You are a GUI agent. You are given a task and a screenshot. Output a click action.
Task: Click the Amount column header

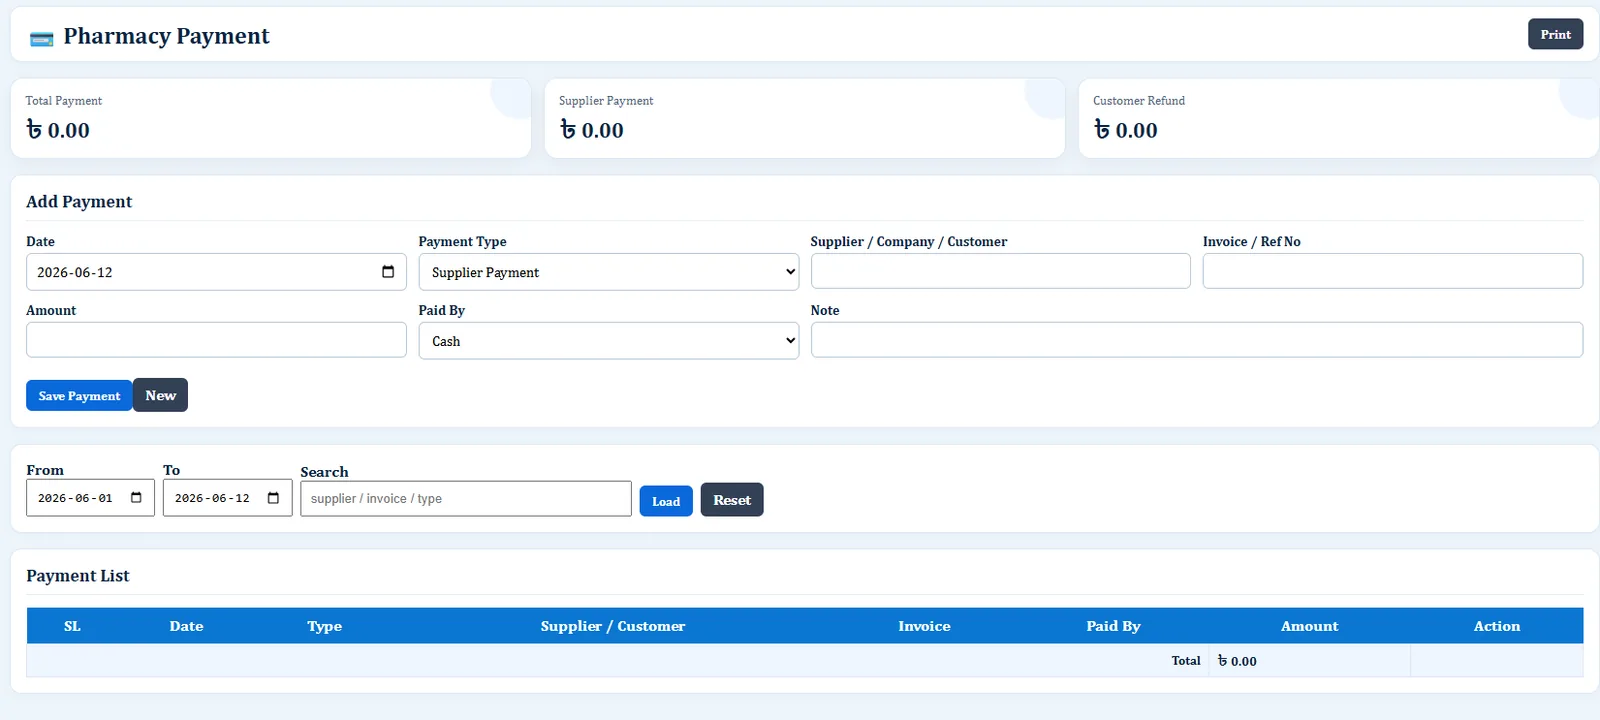[x=1309, y=626]
